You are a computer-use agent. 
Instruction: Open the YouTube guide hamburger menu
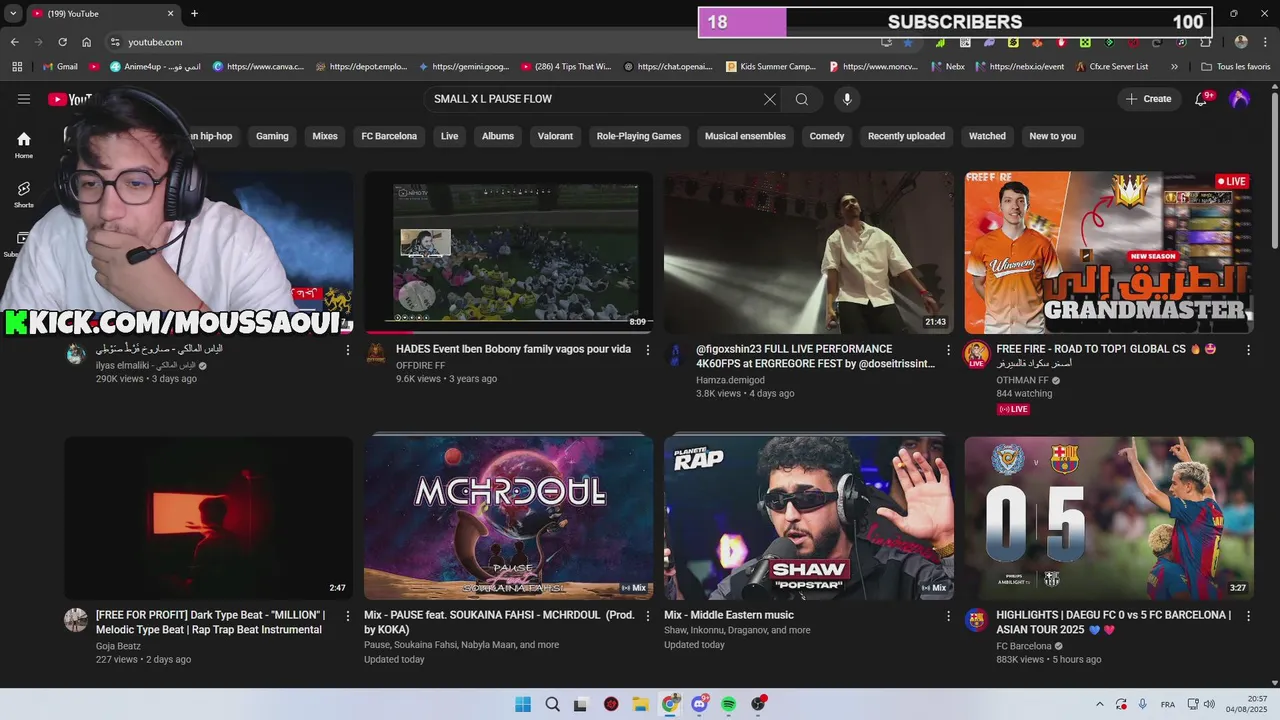point(24,99)
